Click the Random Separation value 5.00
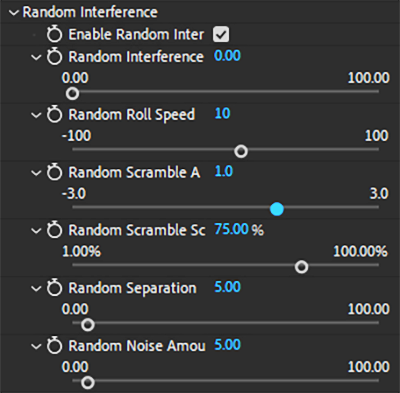The height and width of the screenshot is (393, 400). (x=227, y=287)
